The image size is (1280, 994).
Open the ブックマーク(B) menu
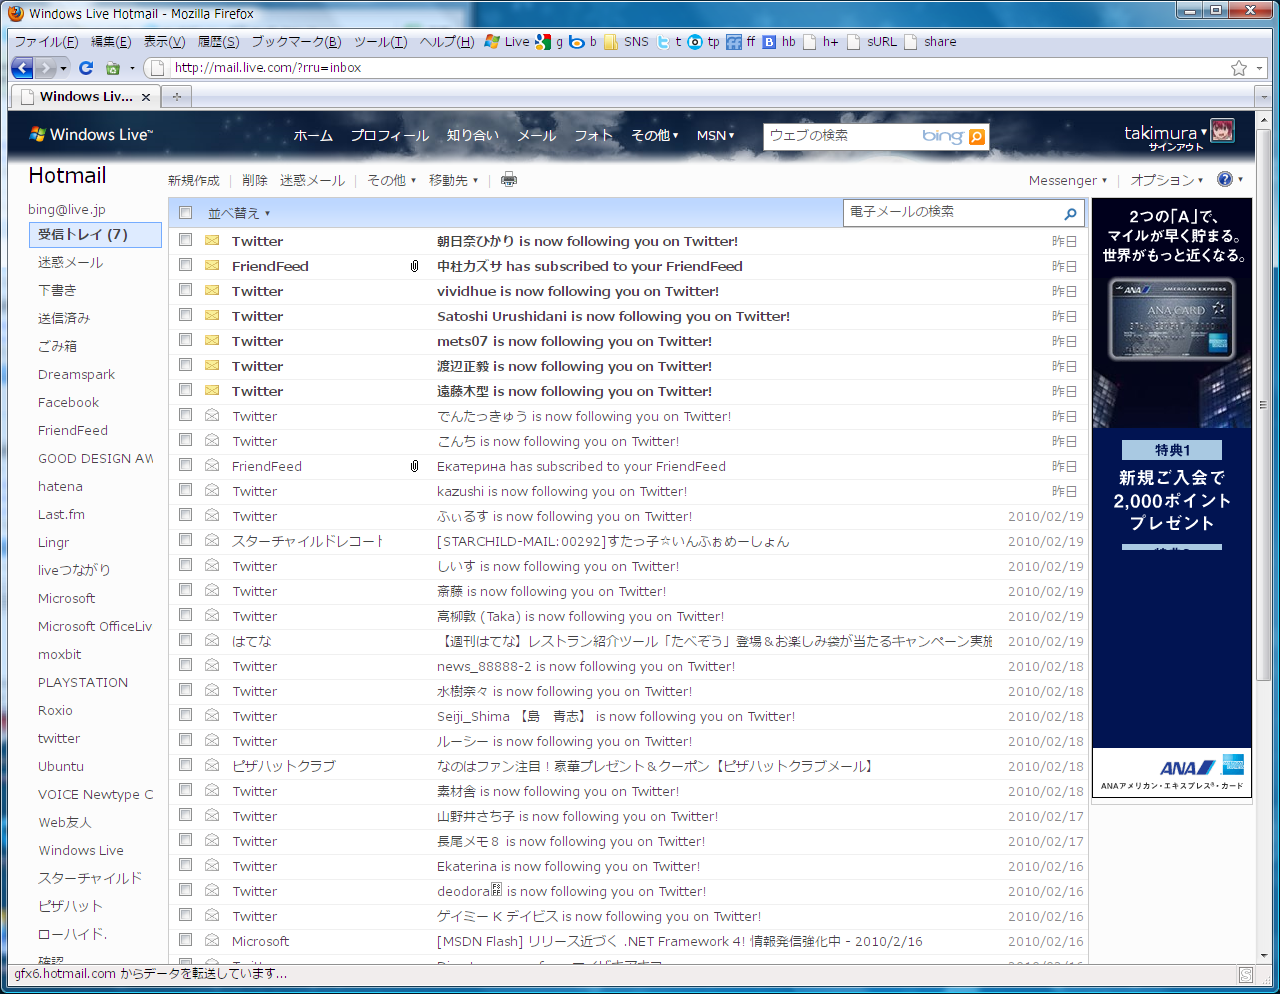[296, 42]
